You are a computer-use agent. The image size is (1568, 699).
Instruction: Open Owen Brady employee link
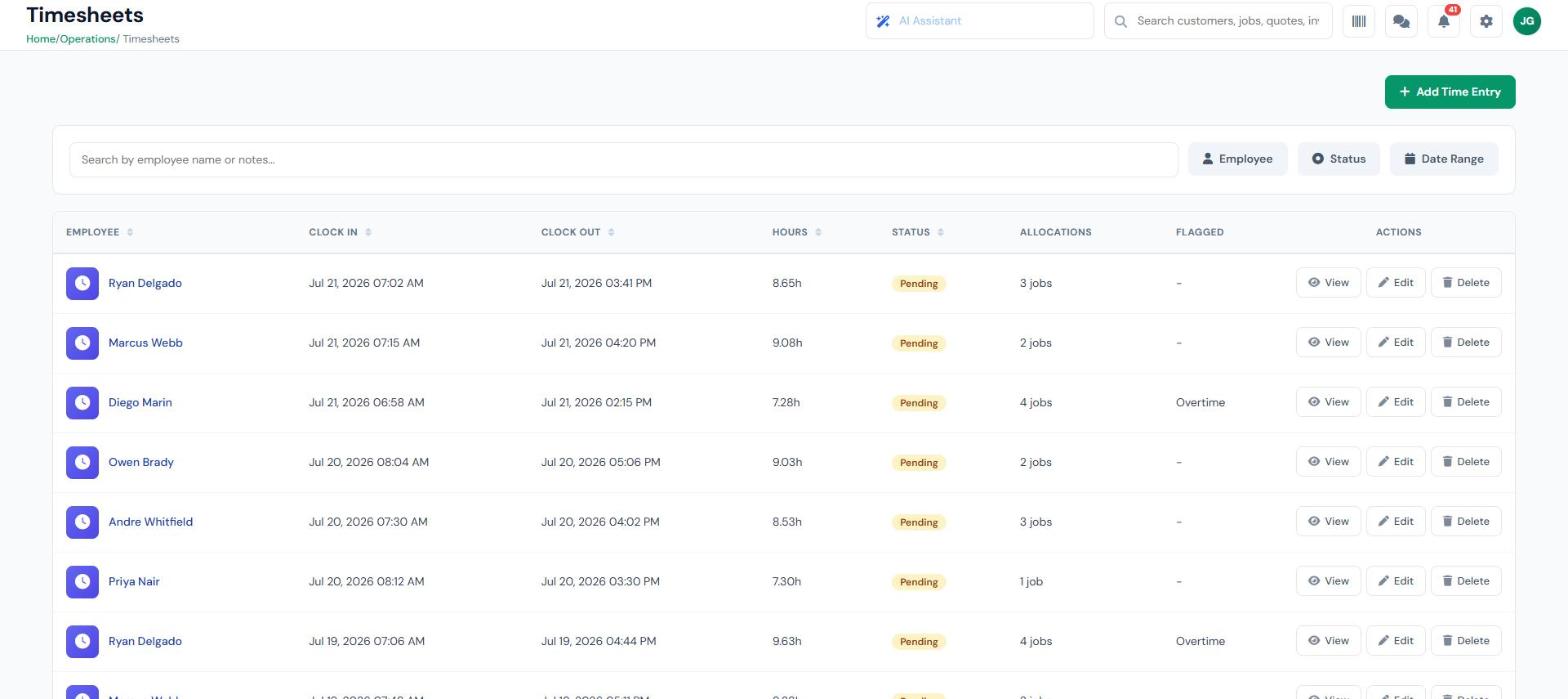(x=141, y=462)
